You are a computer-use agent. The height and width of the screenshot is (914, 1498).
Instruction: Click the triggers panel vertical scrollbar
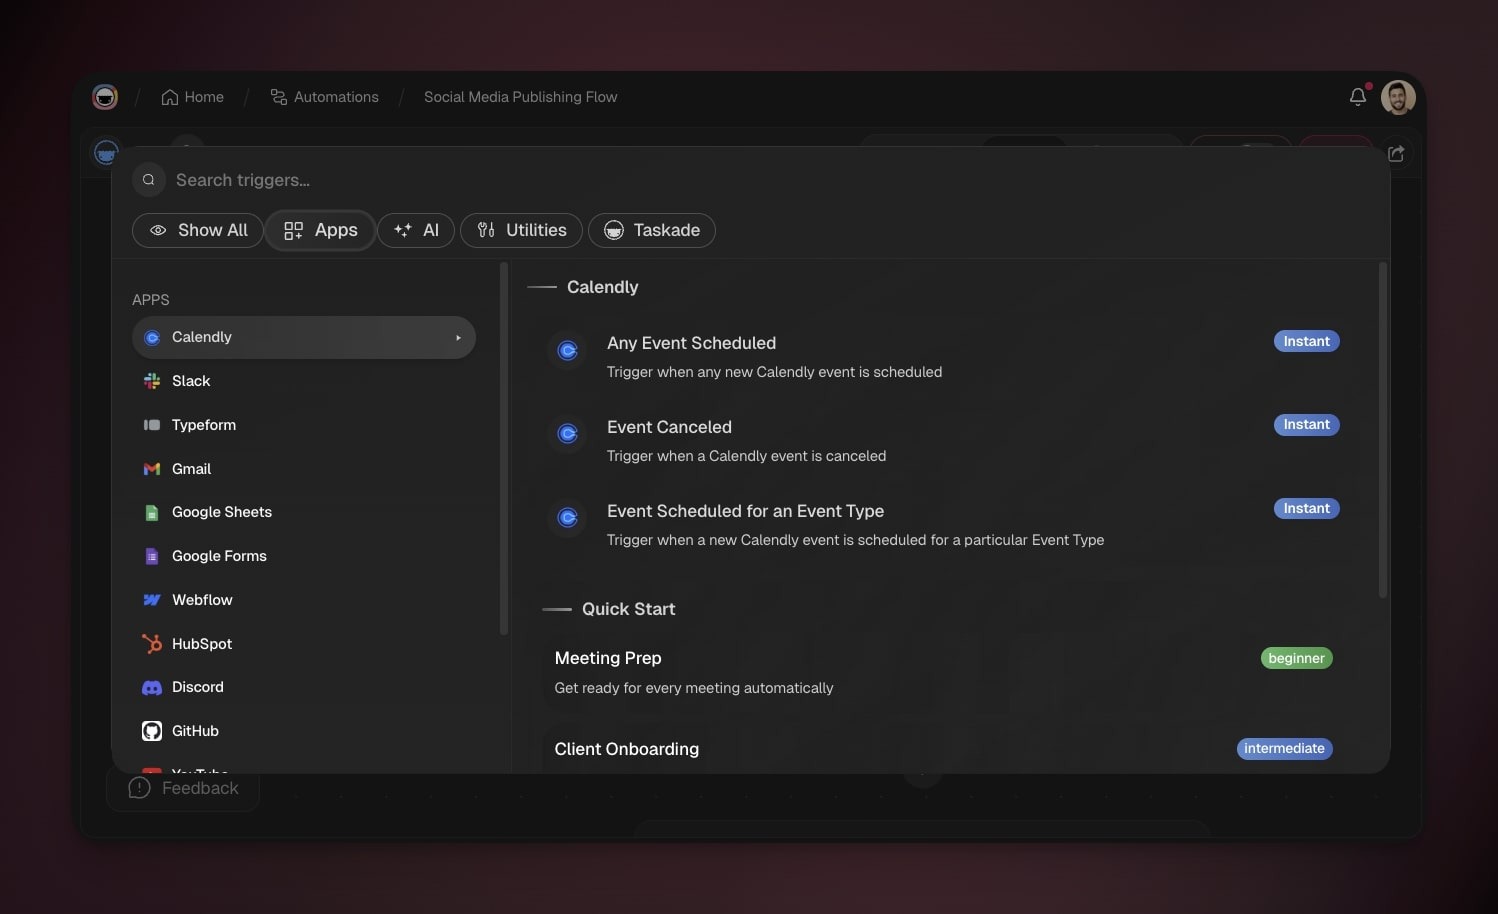pyautogui.click(x=1383, y=430)
